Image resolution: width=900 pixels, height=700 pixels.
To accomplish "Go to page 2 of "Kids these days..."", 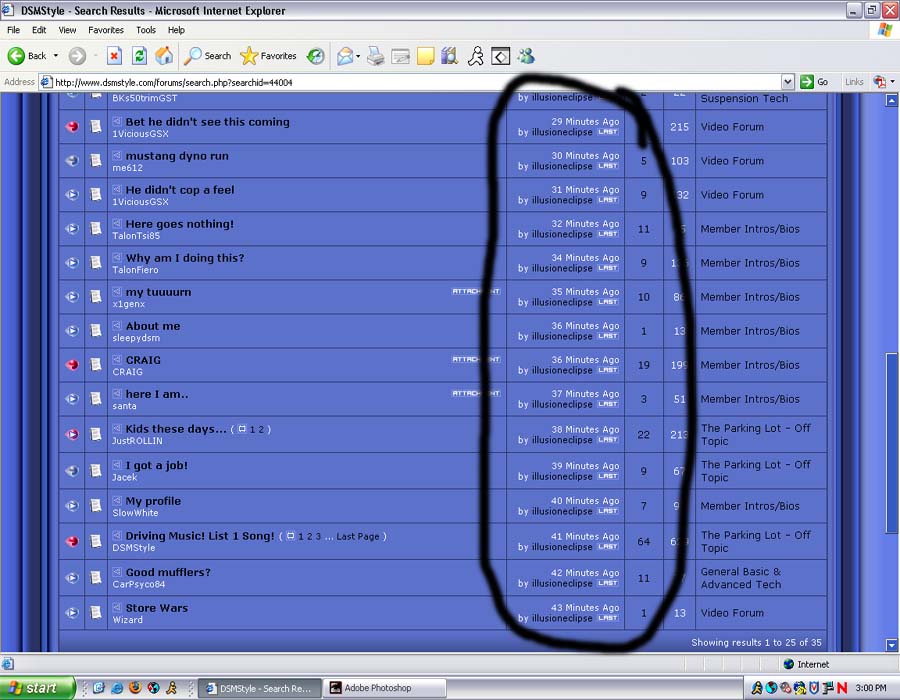I will (262, 429).
